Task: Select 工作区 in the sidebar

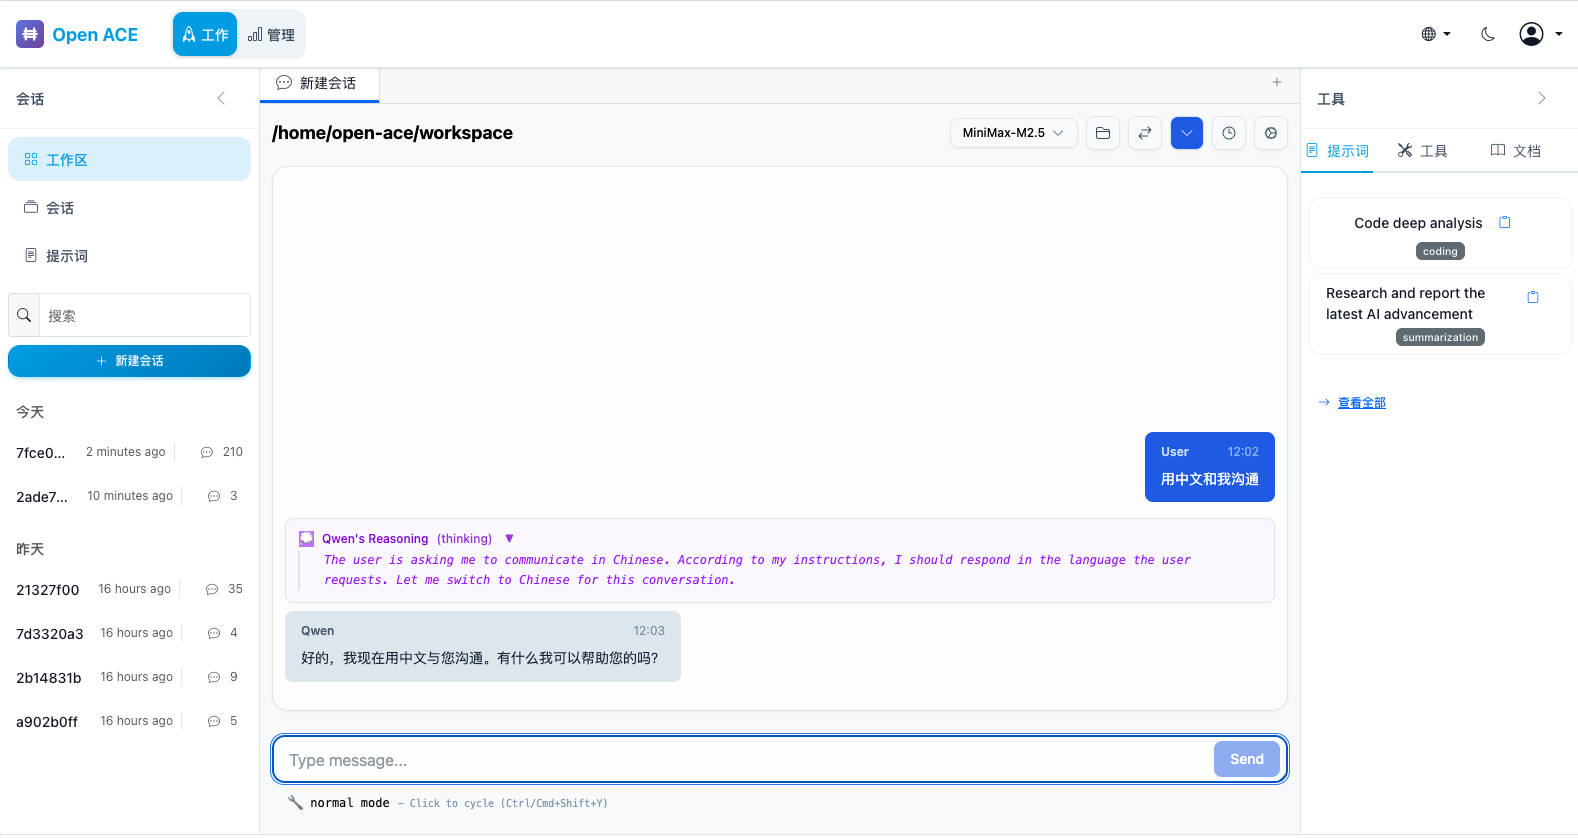Action: (129, 159)
